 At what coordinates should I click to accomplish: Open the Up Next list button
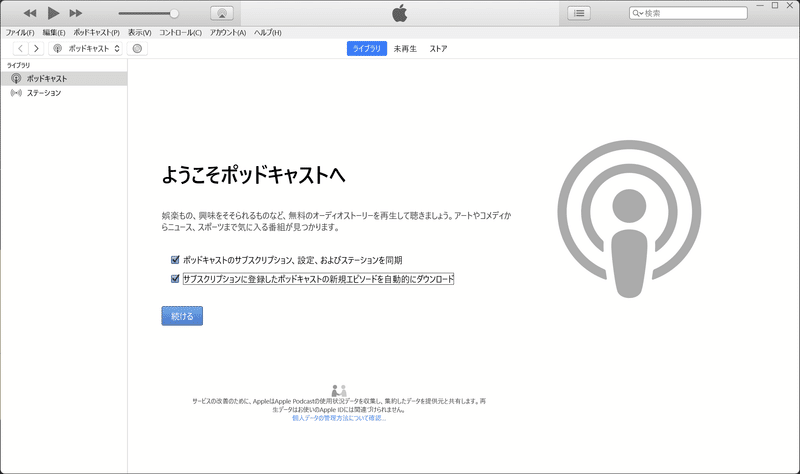(579, 13)
